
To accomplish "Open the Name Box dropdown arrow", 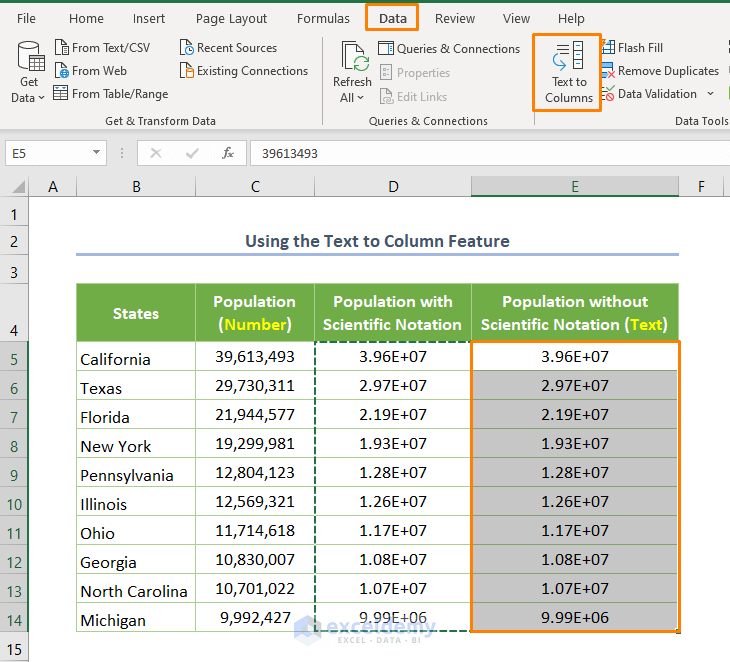I will click(x=97, y=153).
